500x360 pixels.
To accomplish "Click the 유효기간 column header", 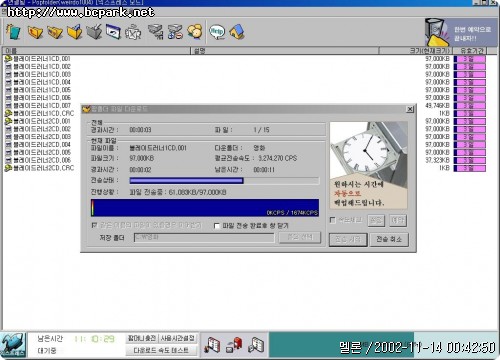I will tap(471, 51).
